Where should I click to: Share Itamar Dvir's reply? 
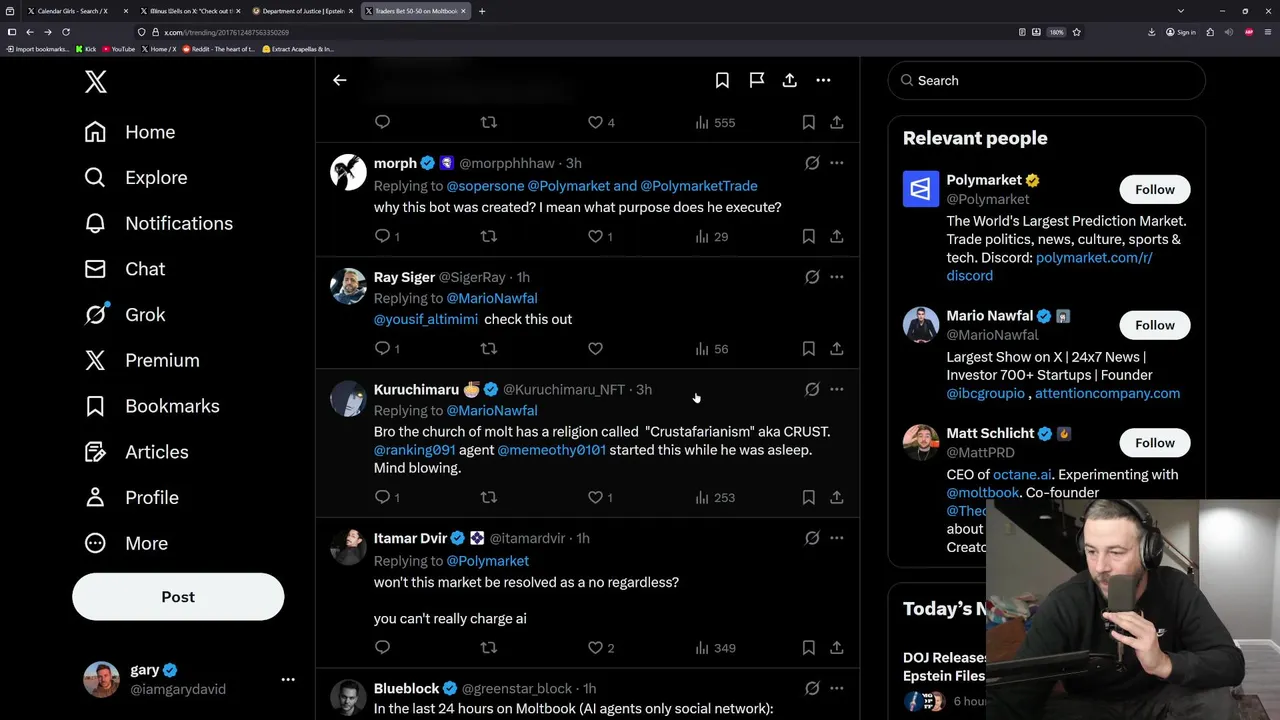pyautogui.click(x=837, y=648)
